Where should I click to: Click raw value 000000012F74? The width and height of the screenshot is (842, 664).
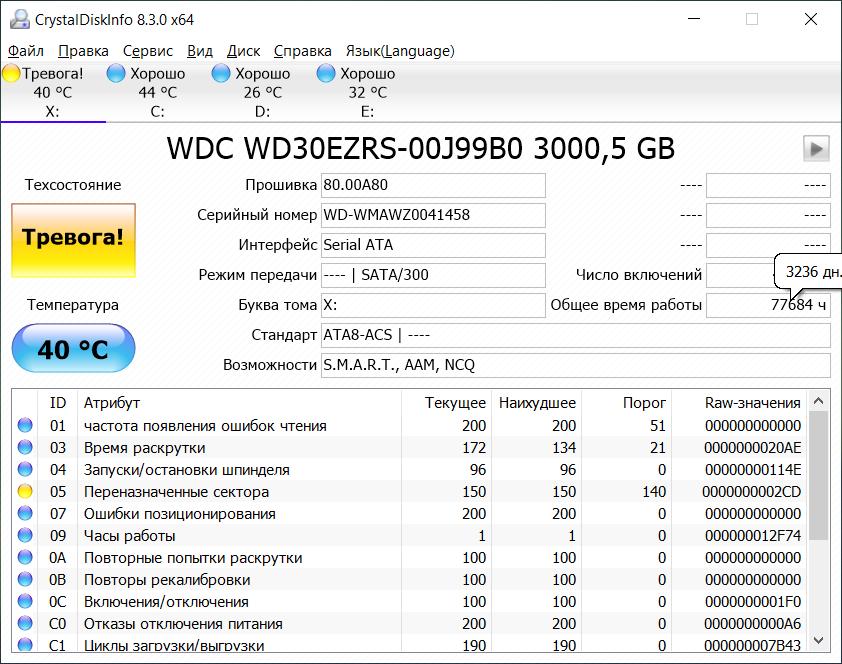753,536
